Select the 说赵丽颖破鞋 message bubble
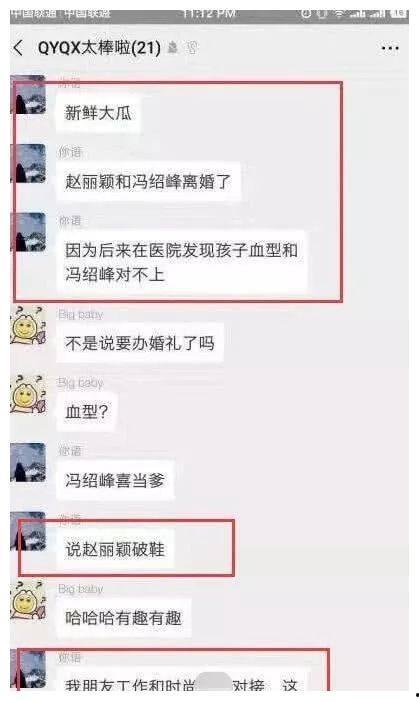419x701 pixels. click(x=115, y=549)
